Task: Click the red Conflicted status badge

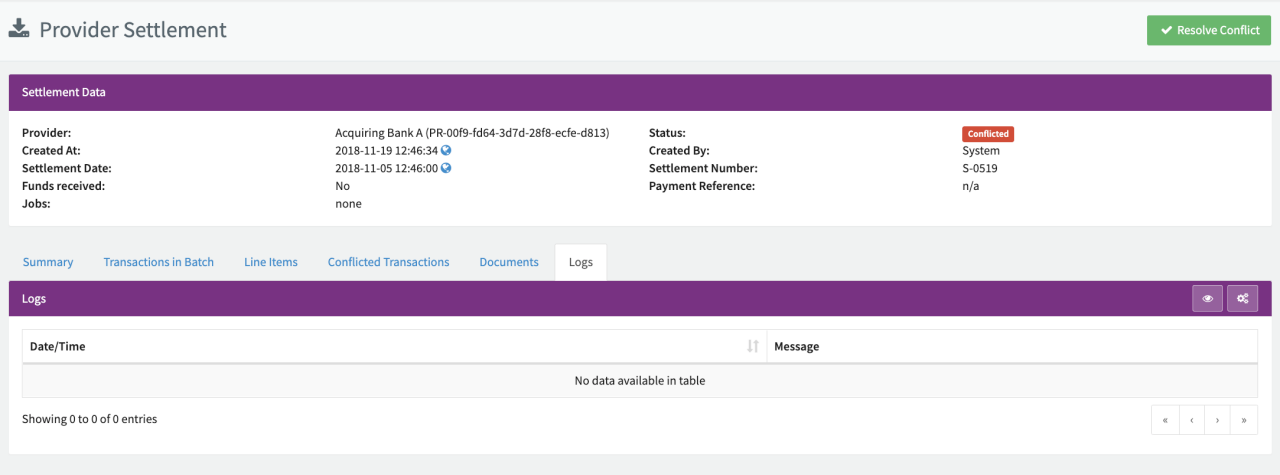Action: pos(987,134)
